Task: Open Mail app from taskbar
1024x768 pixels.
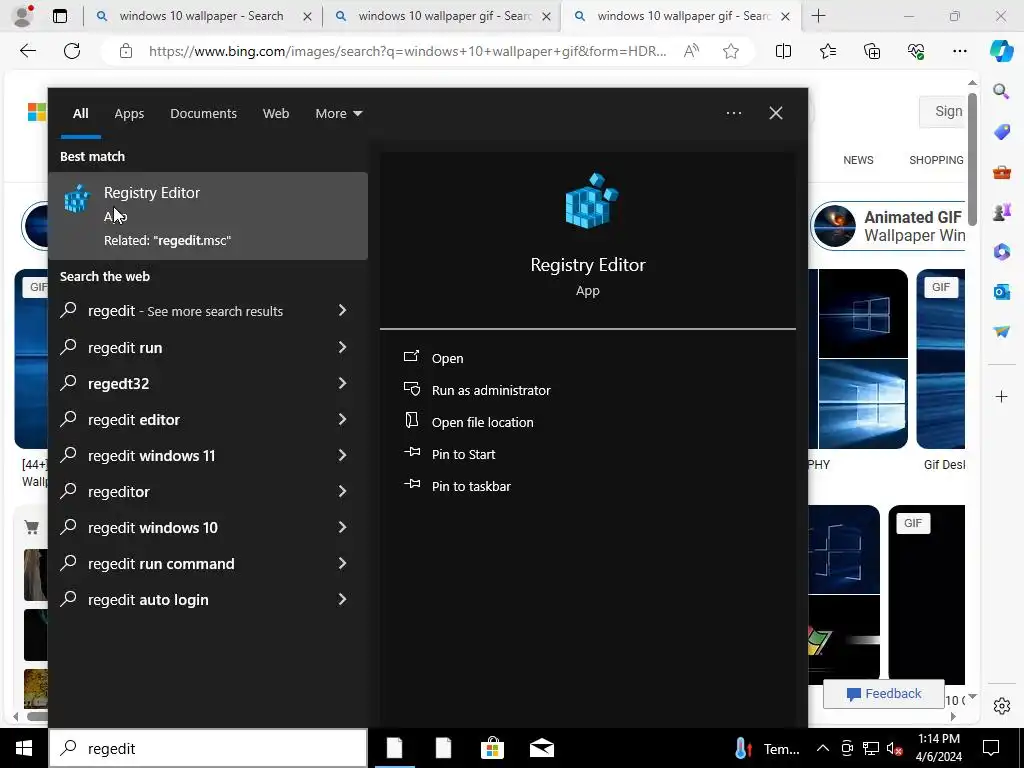Action: (541, 748)
